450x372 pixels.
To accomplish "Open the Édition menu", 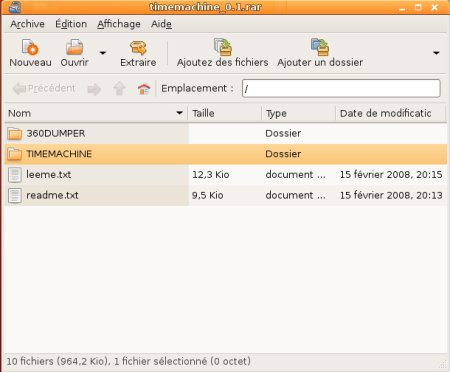I will tap(71, 24).
